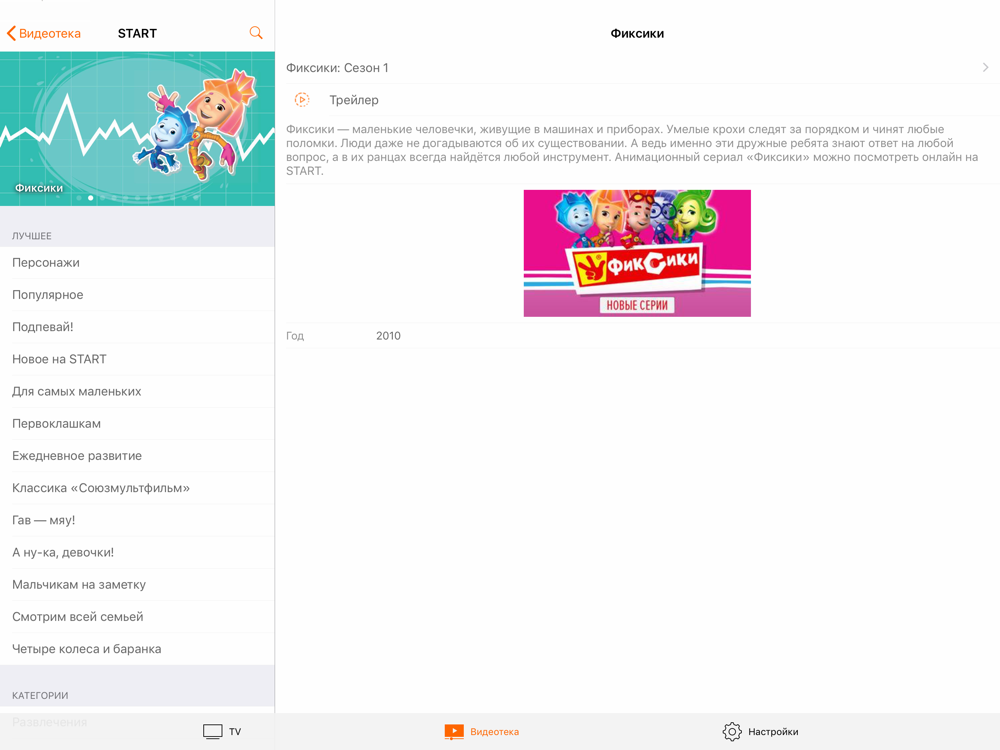Select the Персонажи category

point(137,263)
